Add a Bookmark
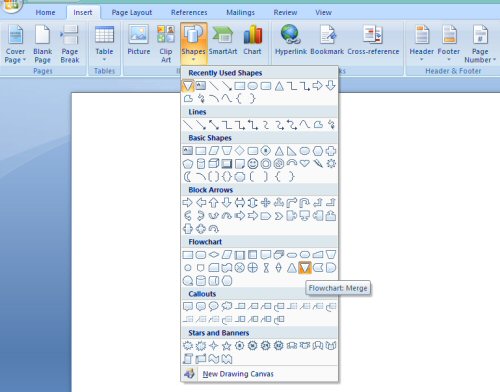The width and height of the screenshot is (500, 392). 327,40
